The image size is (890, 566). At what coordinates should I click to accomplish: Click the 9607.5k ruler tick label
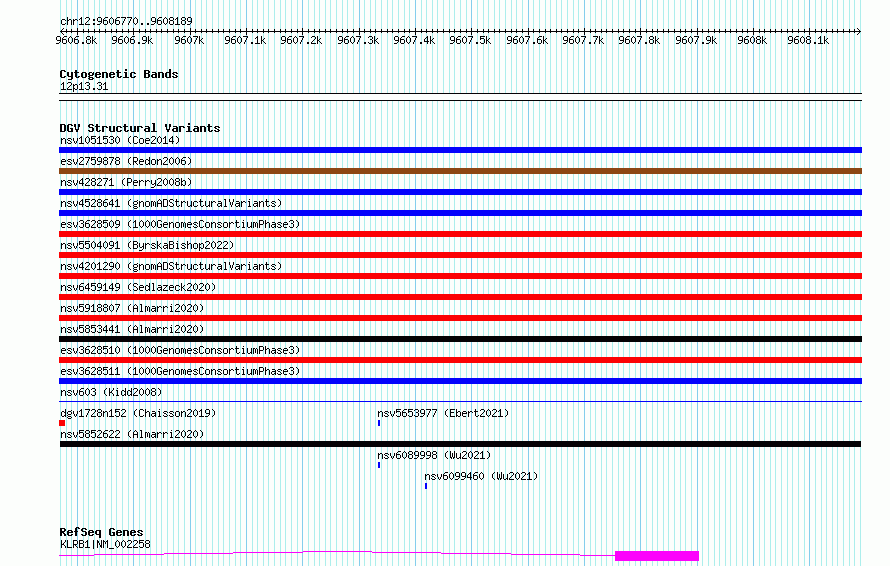pyautogui.click(x=470, y=40)
